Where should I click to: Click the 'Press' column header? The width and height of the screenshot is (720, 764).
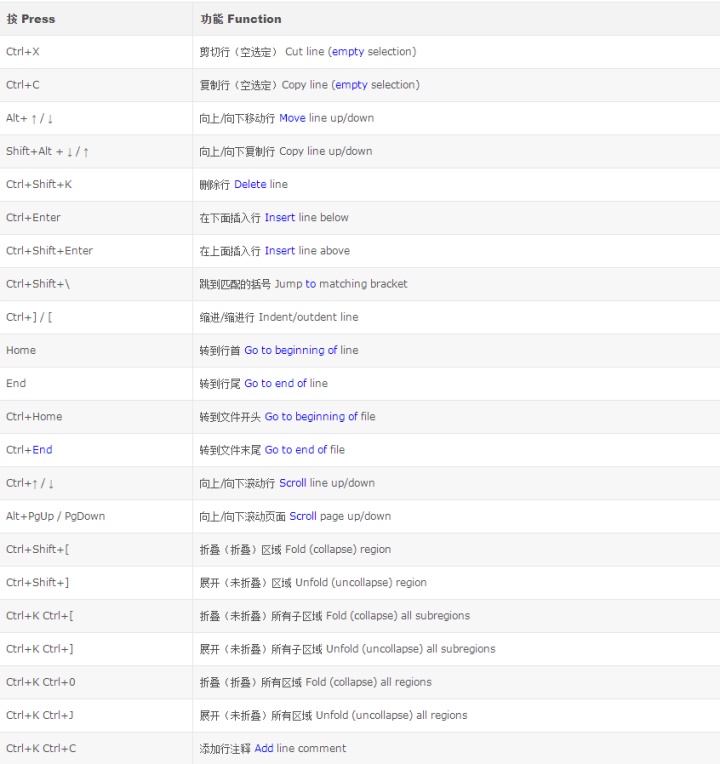[x=96, y=19]
